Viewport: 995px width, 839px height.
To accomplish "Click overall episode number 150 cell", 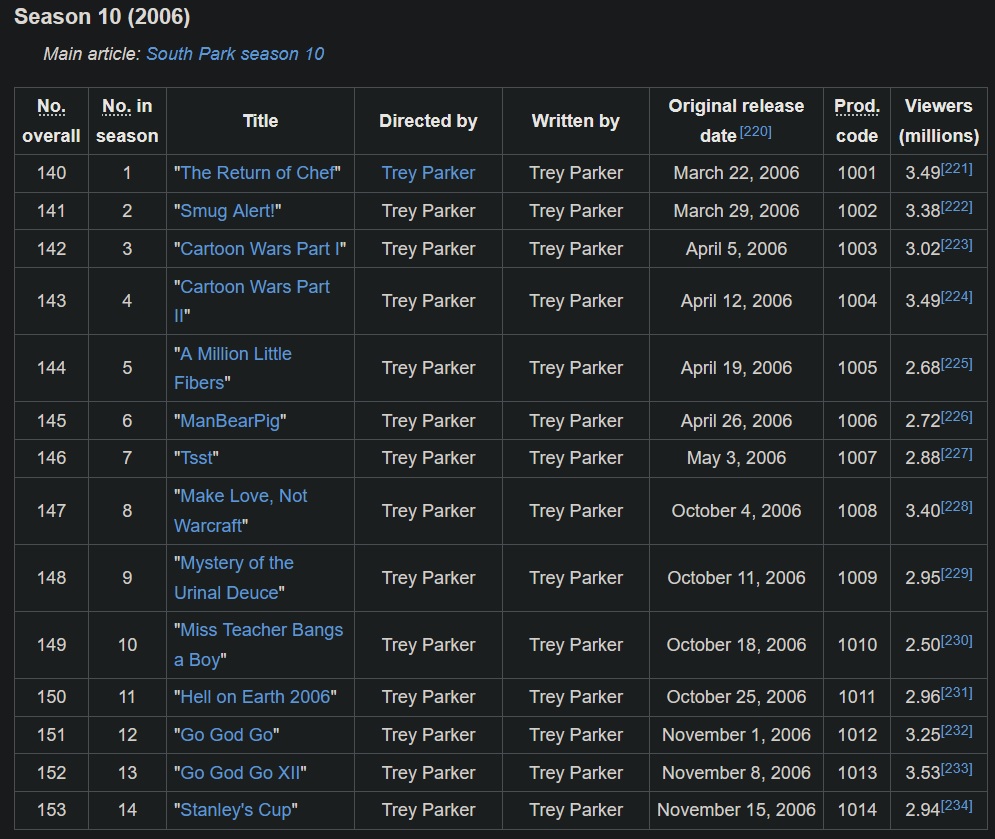I will 51,697.
